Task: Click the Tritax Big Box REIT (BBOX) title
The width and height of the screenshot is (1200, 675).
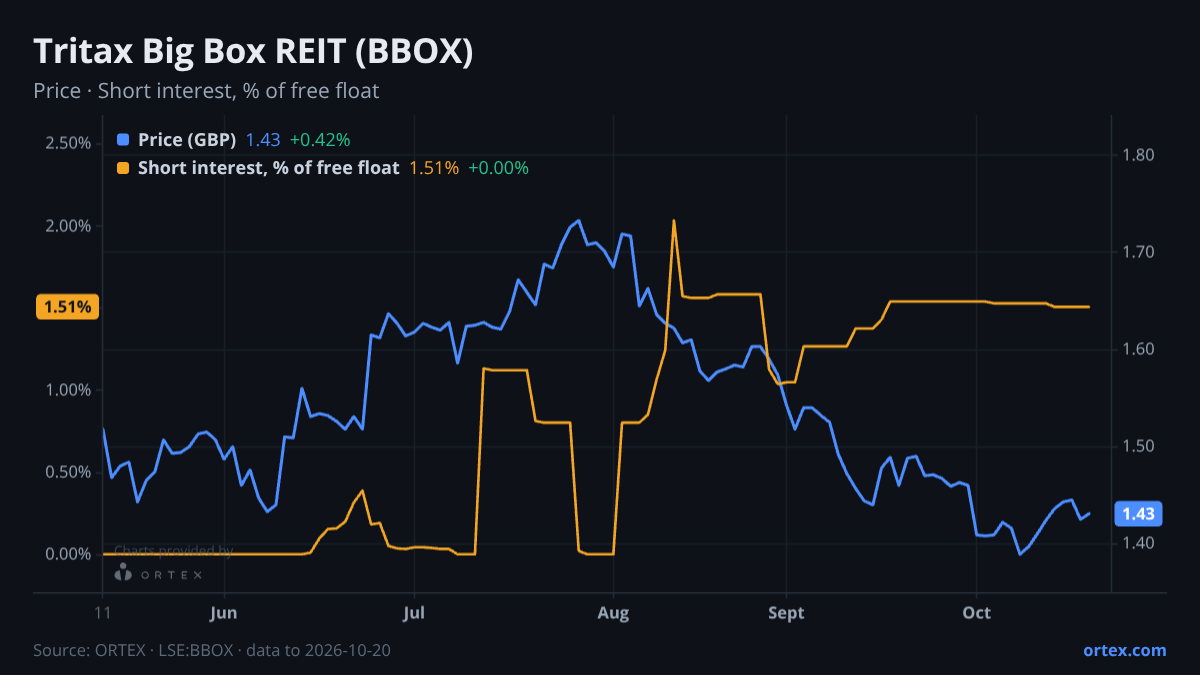Action: point(253,52)
